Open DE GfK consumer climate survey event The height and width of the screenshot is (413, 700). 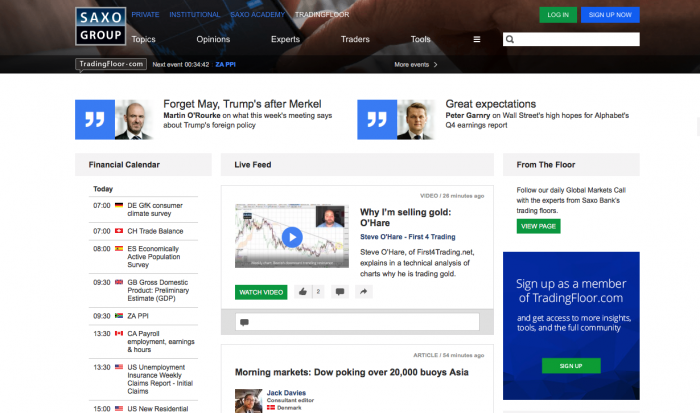pos(155,209)
